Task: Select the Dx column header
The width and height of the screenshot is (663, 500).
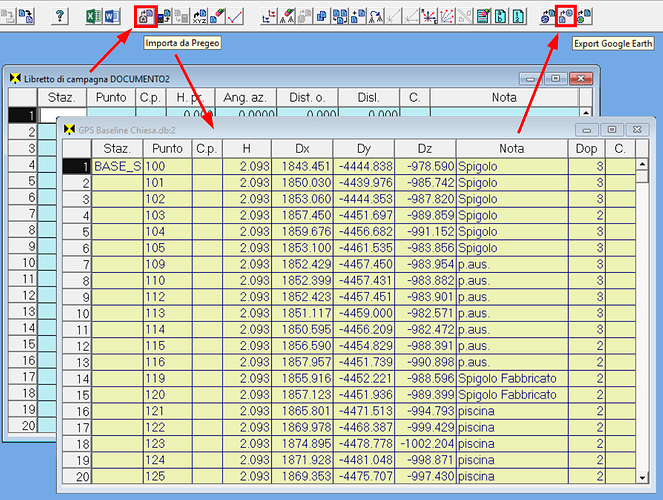Action: click(x=301, y=148)
